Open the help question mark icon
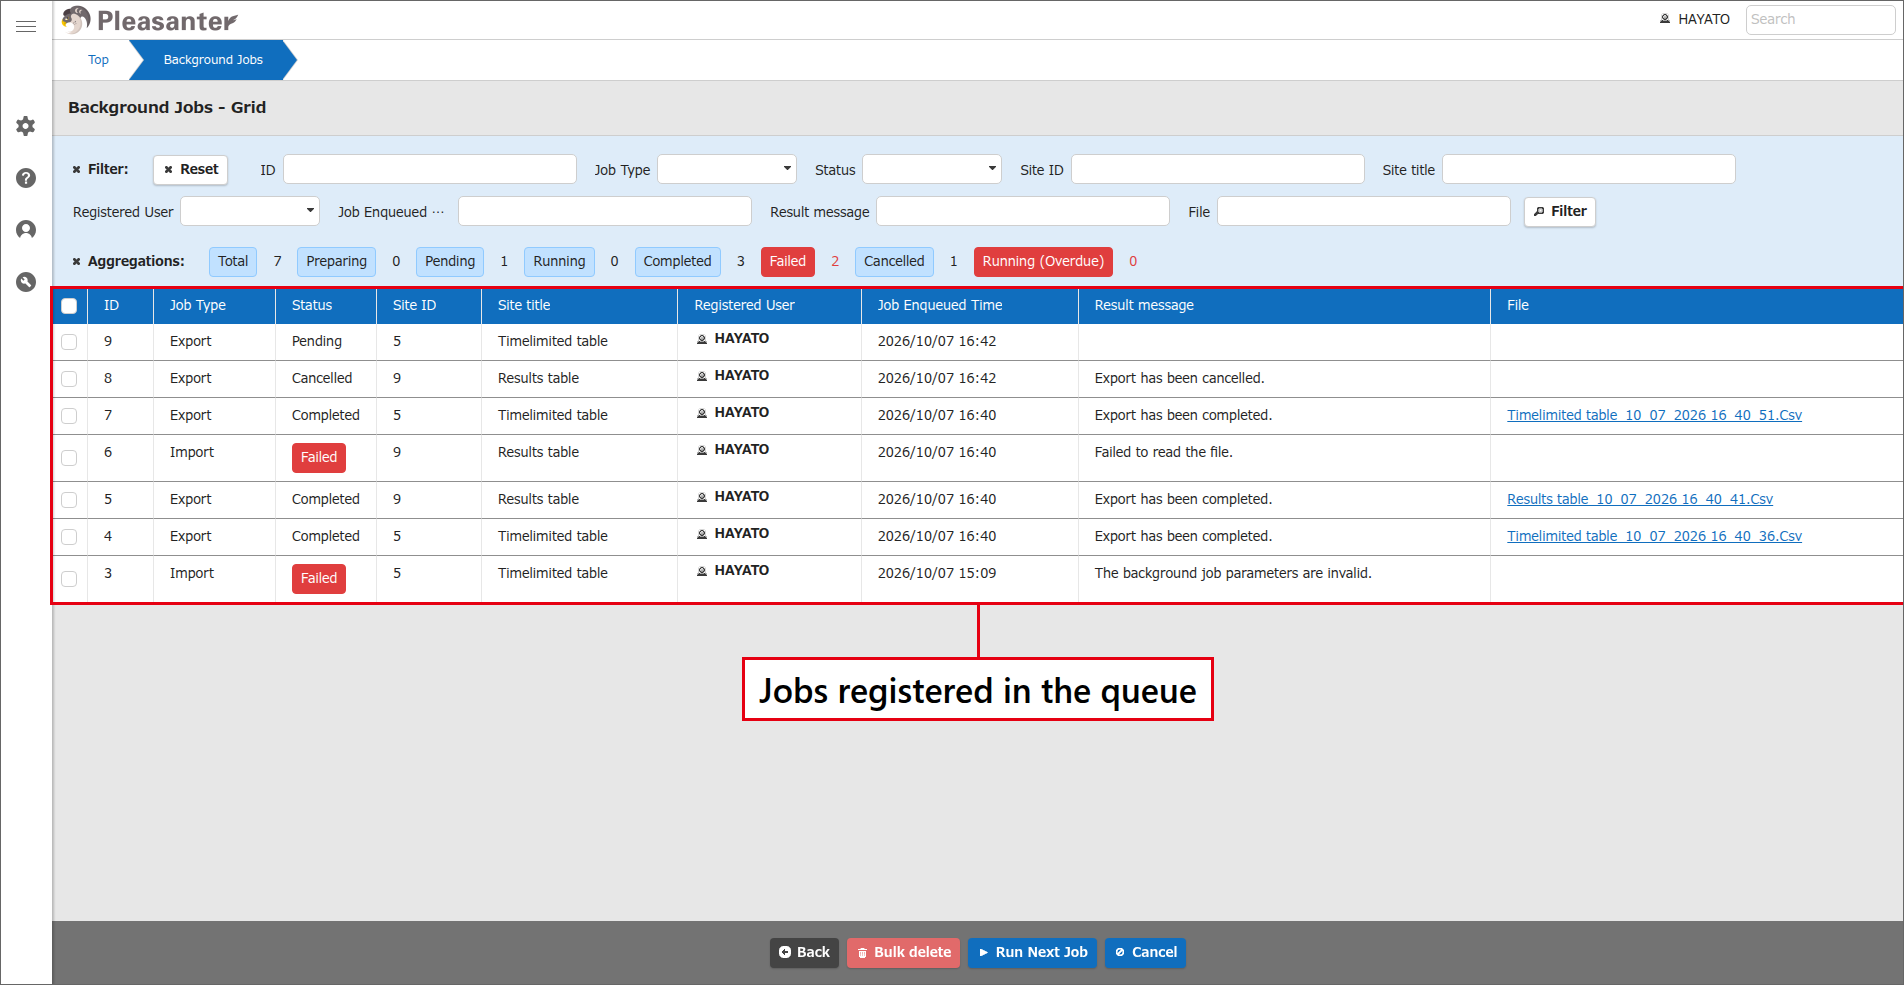The height and width of the screenshot is (985, 1904). tap(26, 178)
